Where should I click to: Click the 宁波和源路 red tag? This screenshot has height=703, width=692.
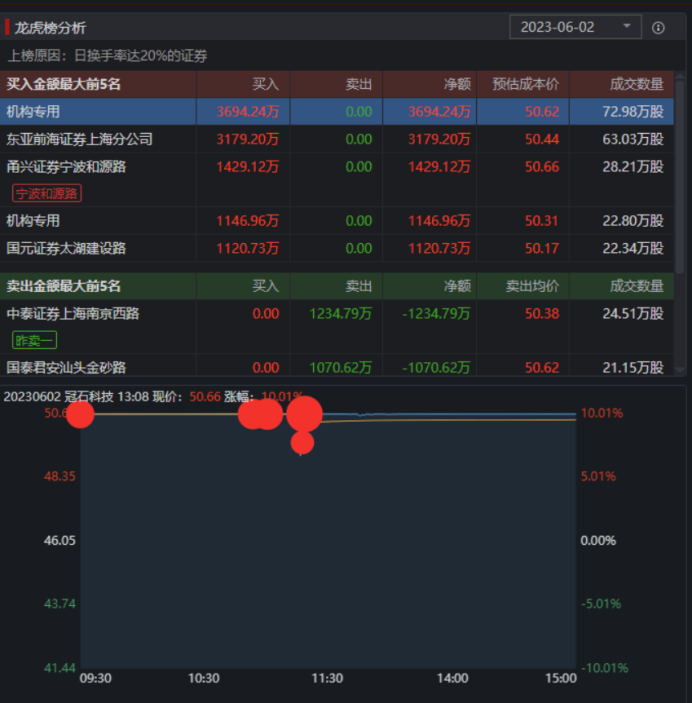47,193
